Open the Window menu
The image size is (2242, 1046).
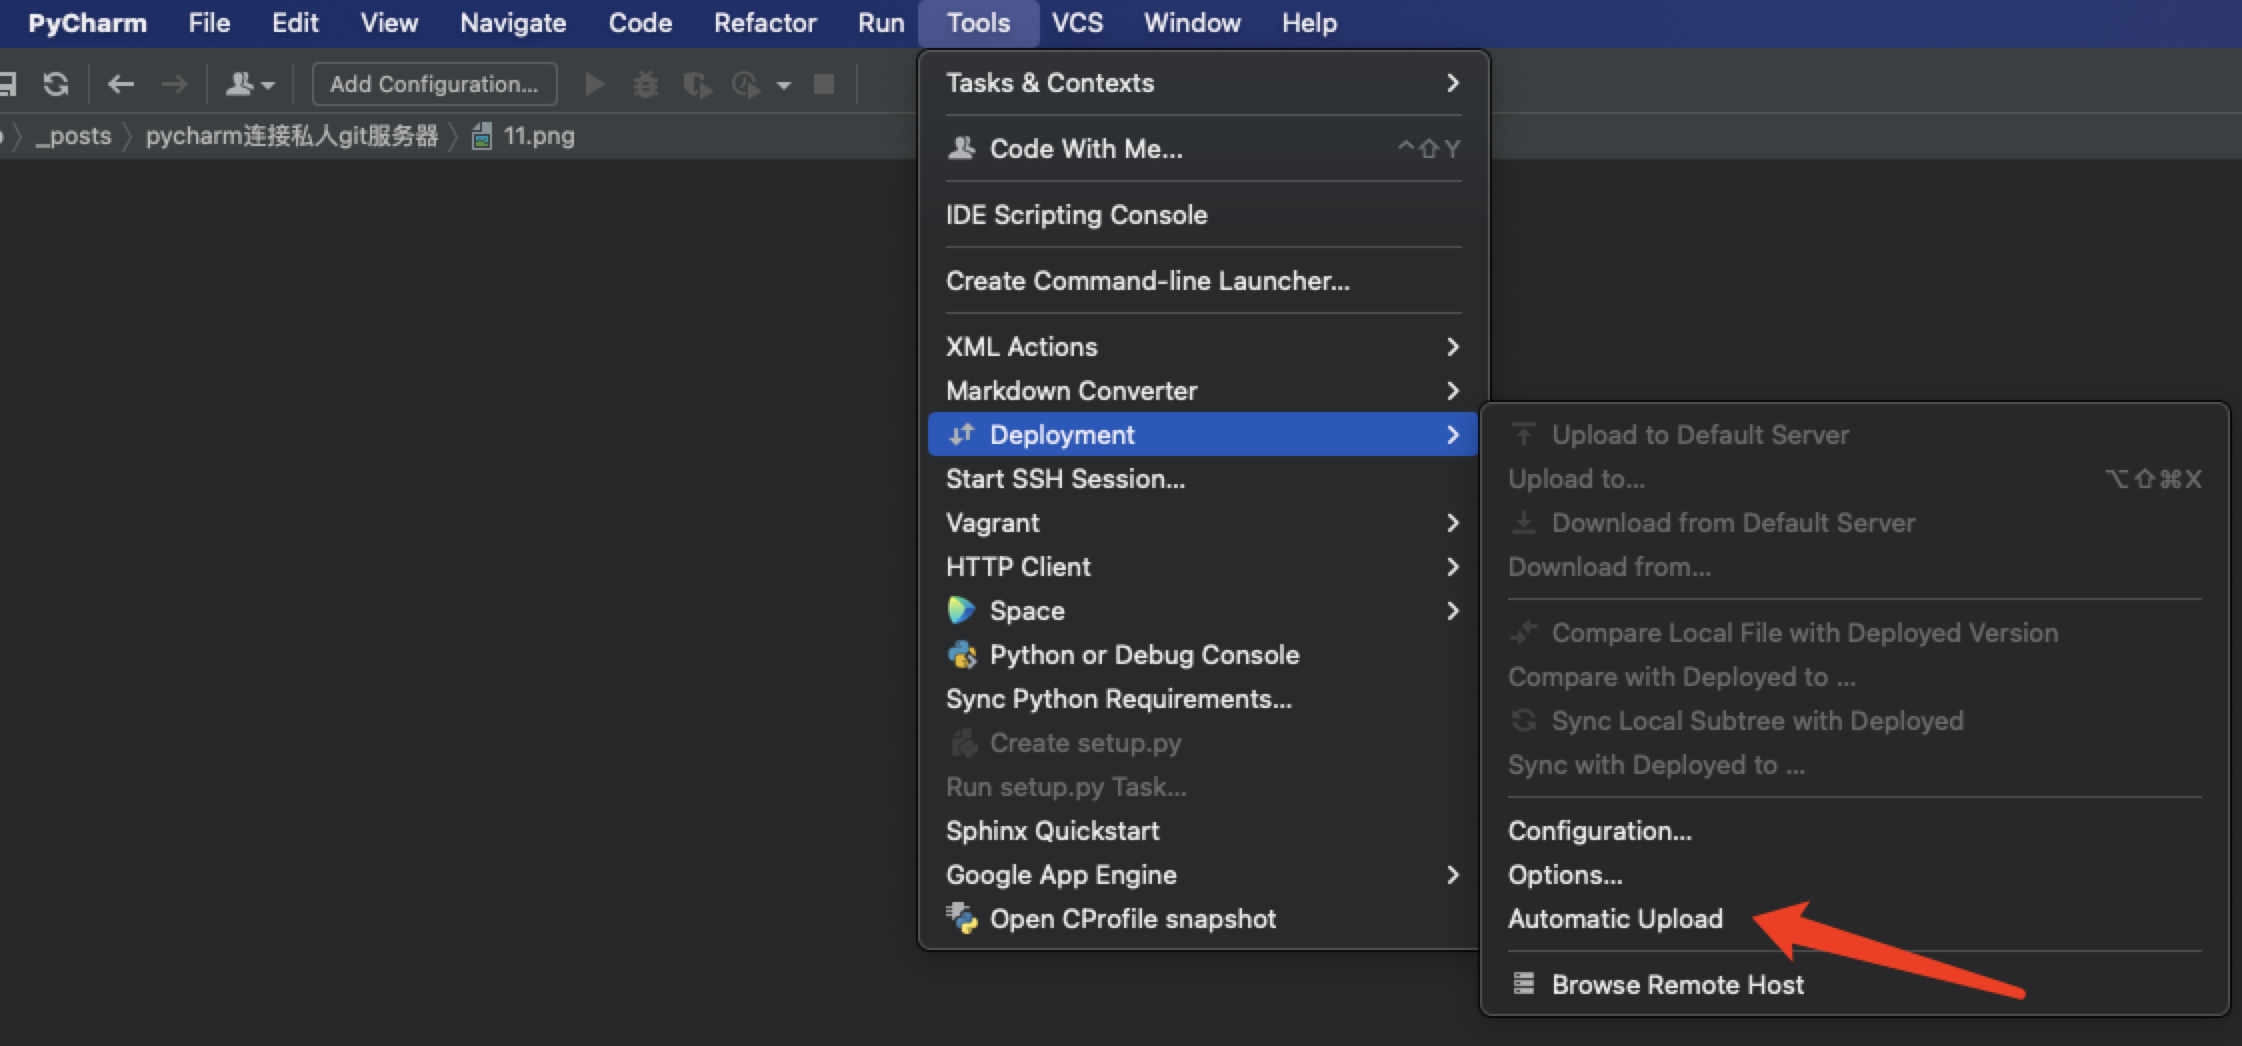(1192, 23)
